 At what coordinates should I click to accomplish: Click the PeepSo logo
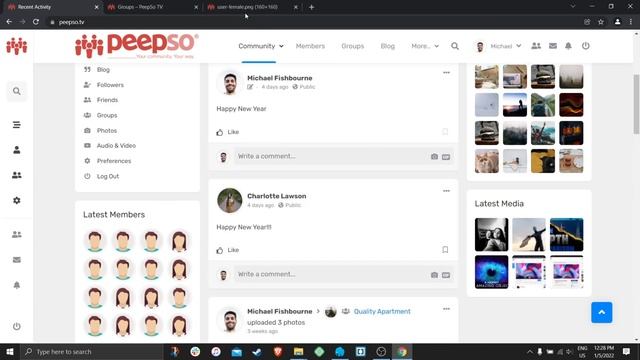(137, 46)
